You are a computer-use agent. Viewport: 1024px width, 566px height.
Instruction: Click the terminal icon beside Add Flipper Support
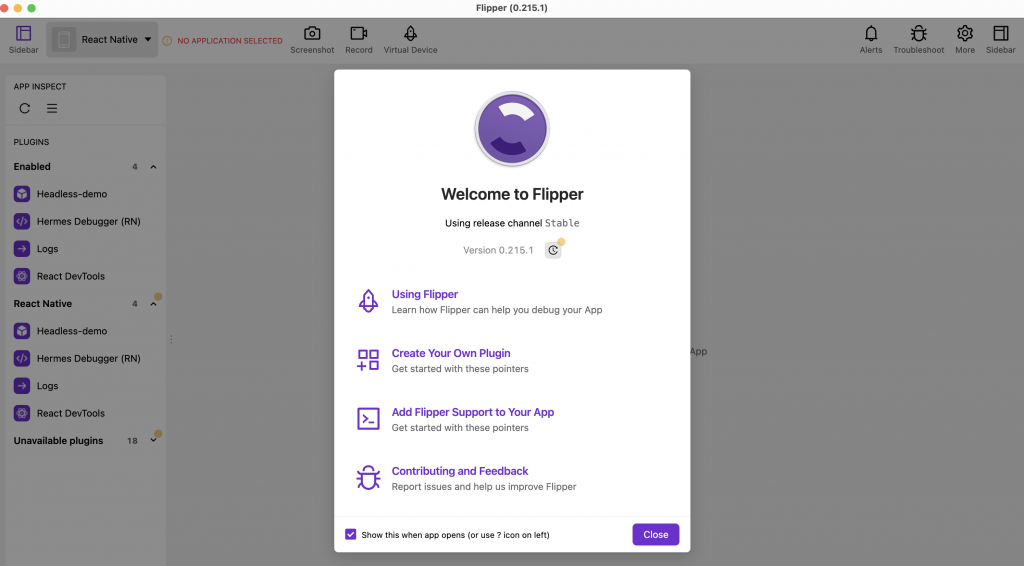point(368,418)
